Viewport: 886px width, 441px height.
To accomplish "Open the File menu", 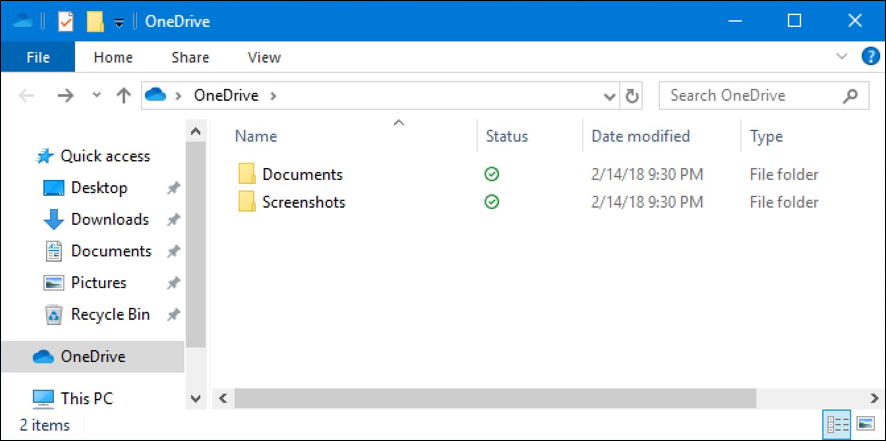I will 38,58.
